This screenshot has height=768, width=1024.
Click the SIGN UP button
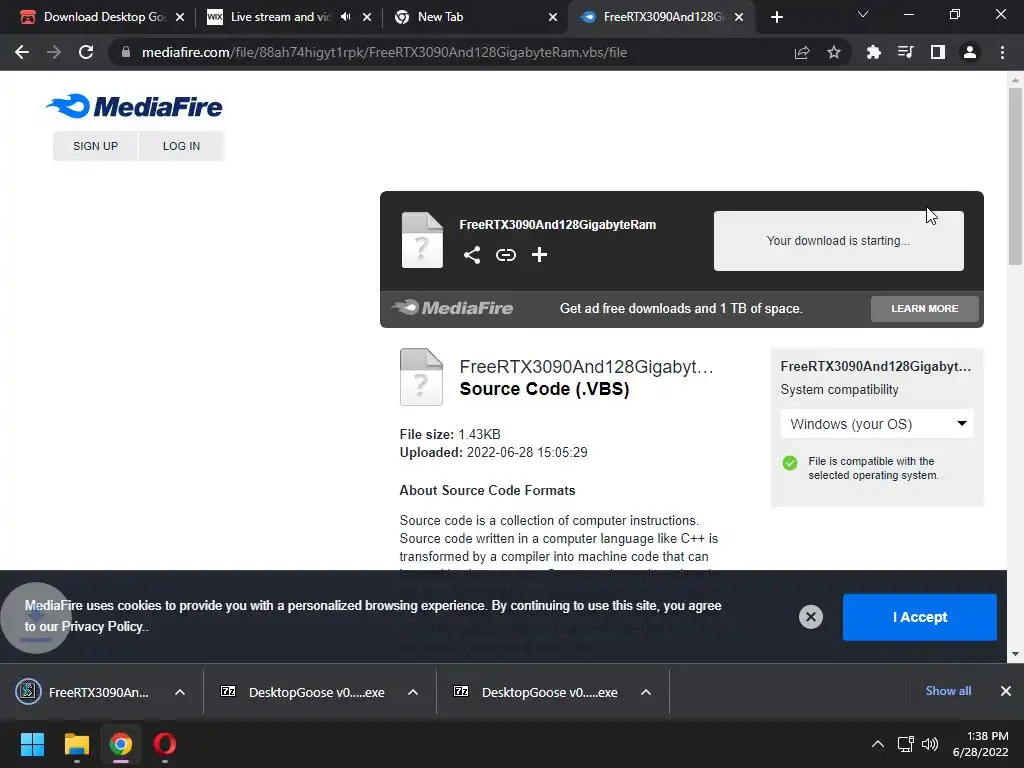tap(95, 146)
